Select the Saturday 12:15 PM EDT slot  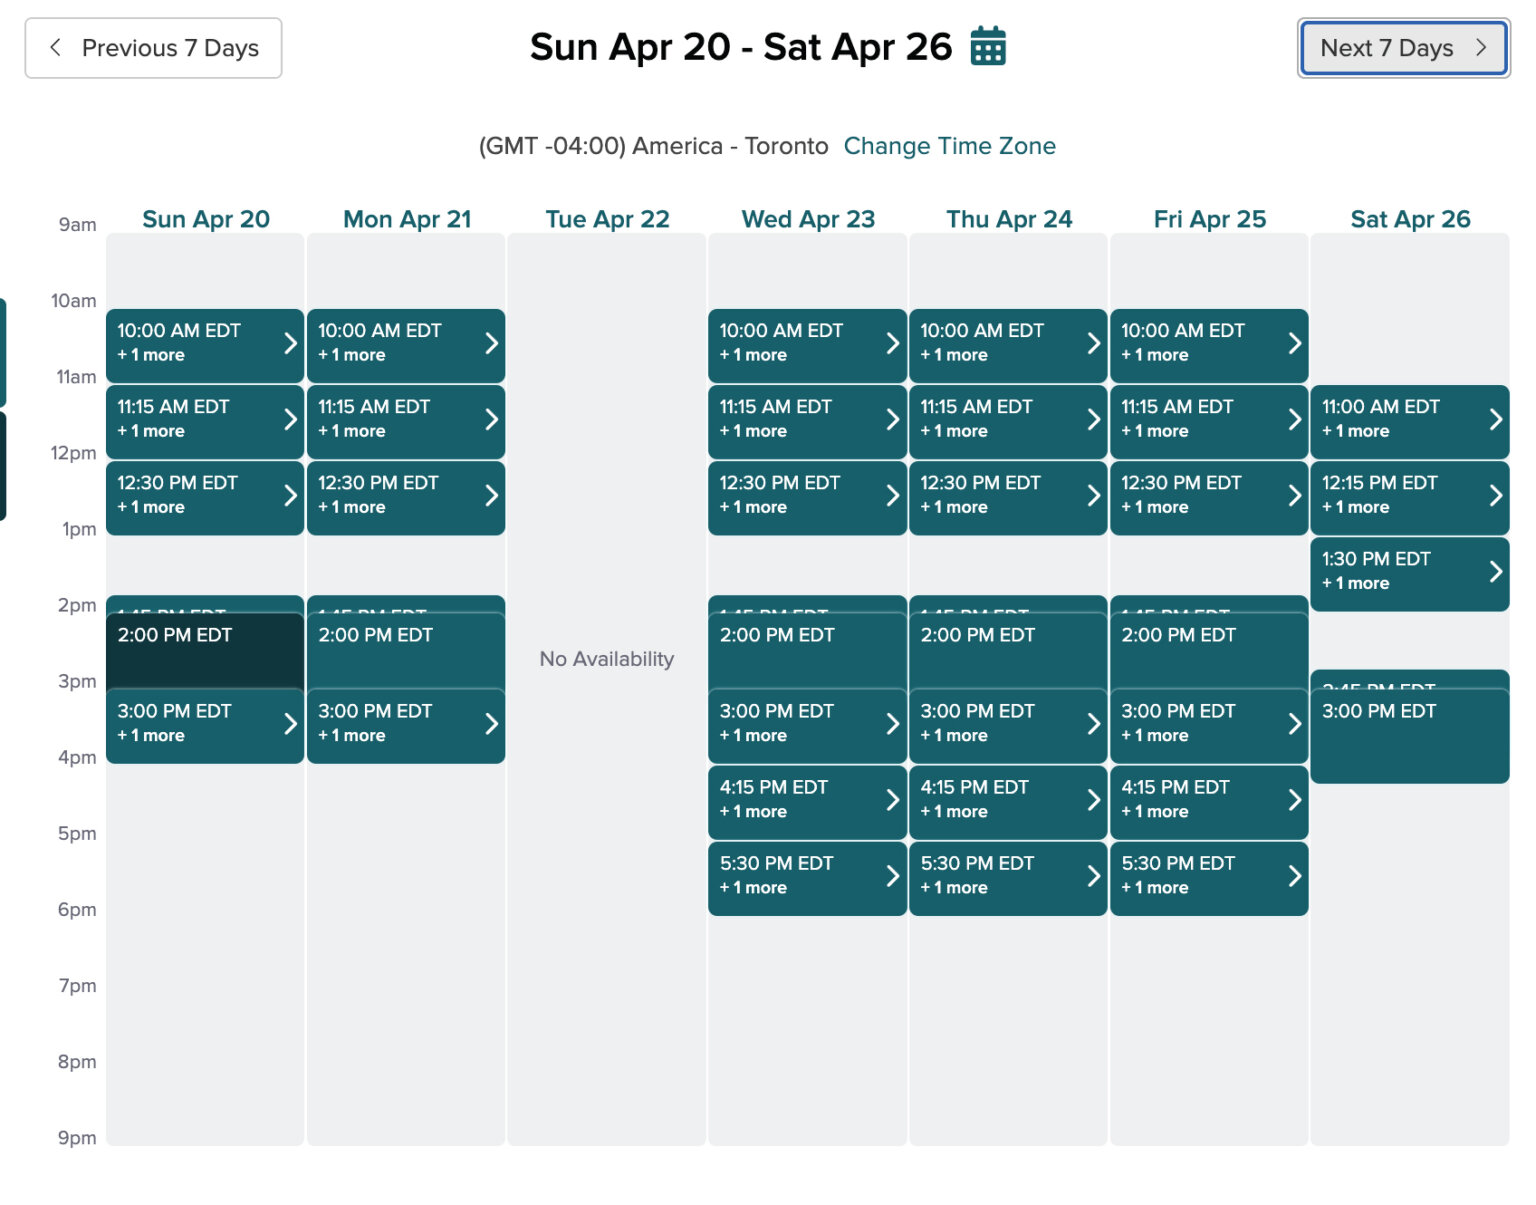coord(1395,495)
